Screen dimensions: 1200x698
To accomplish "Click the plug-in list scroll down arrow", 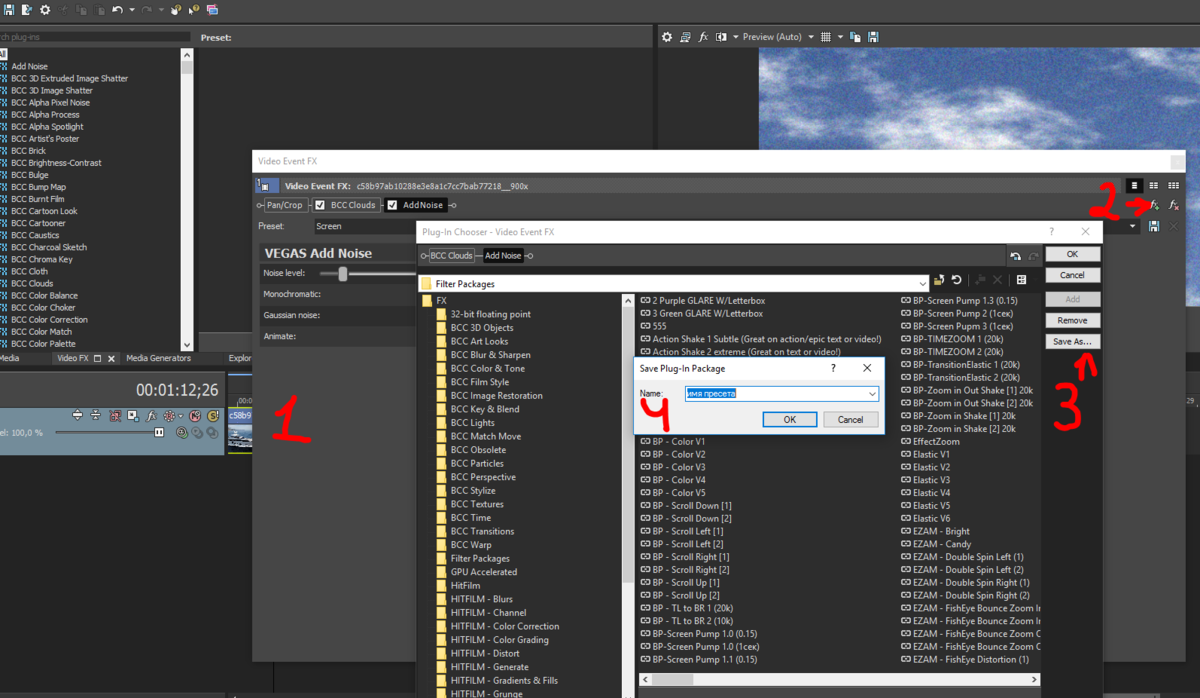I will 187,344.
